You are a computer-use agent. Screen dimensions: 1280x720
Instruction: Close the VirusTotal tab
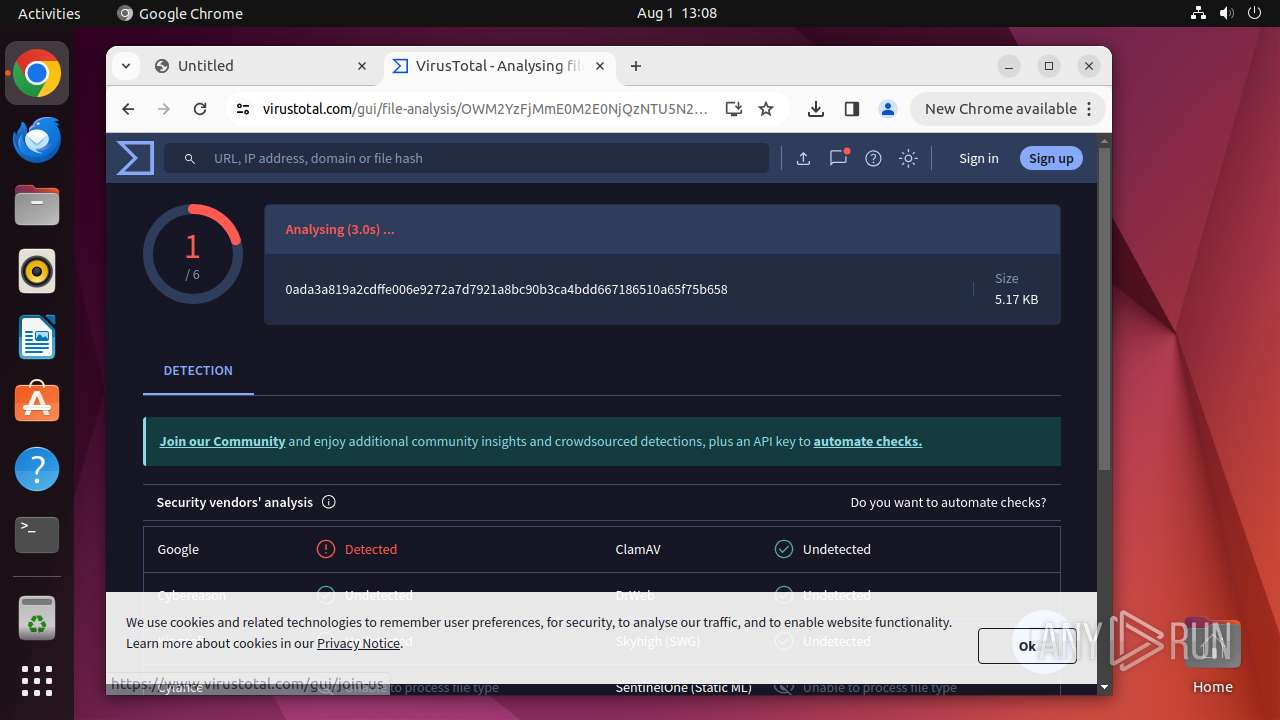coord(600,66)
